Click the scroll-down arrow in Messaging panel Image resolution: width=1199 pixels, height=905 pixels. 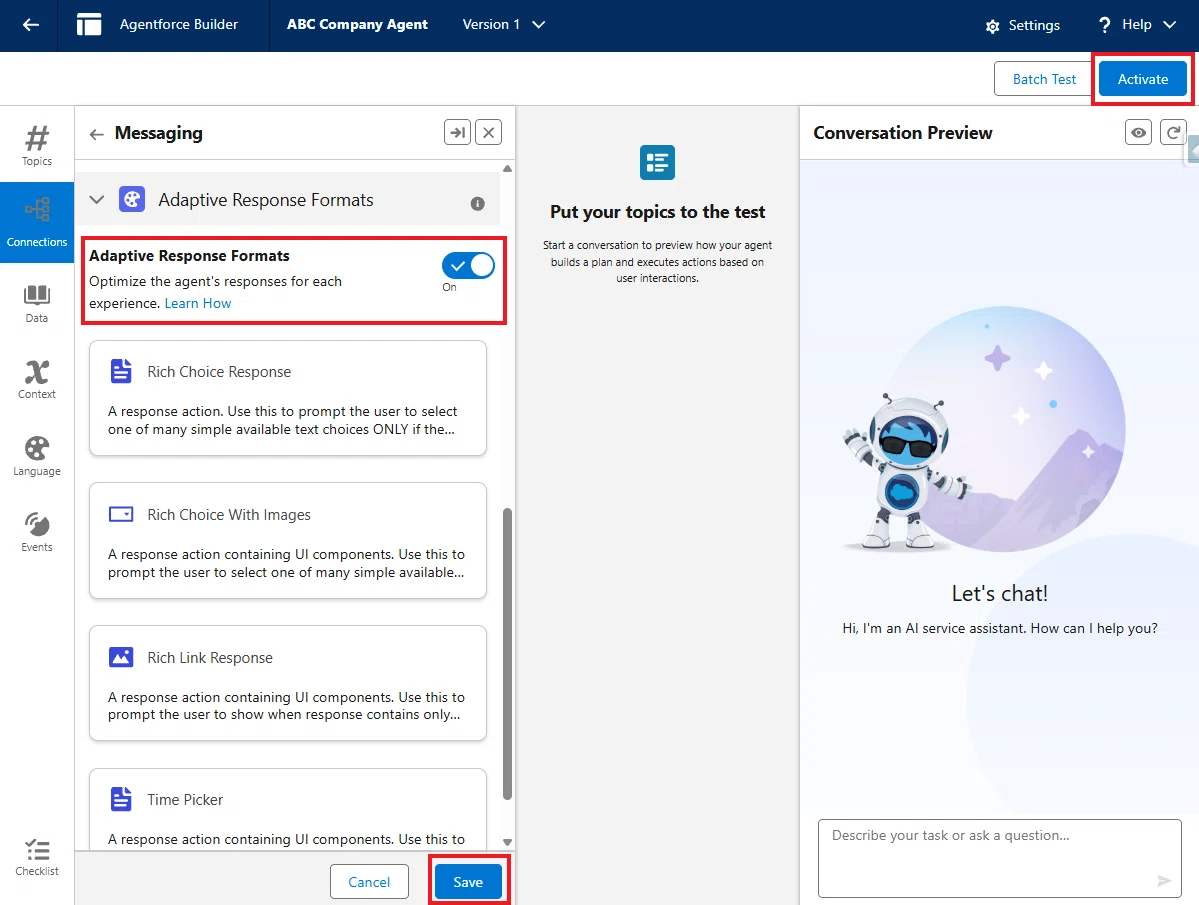pyautogui.click(x=507, y=842)
